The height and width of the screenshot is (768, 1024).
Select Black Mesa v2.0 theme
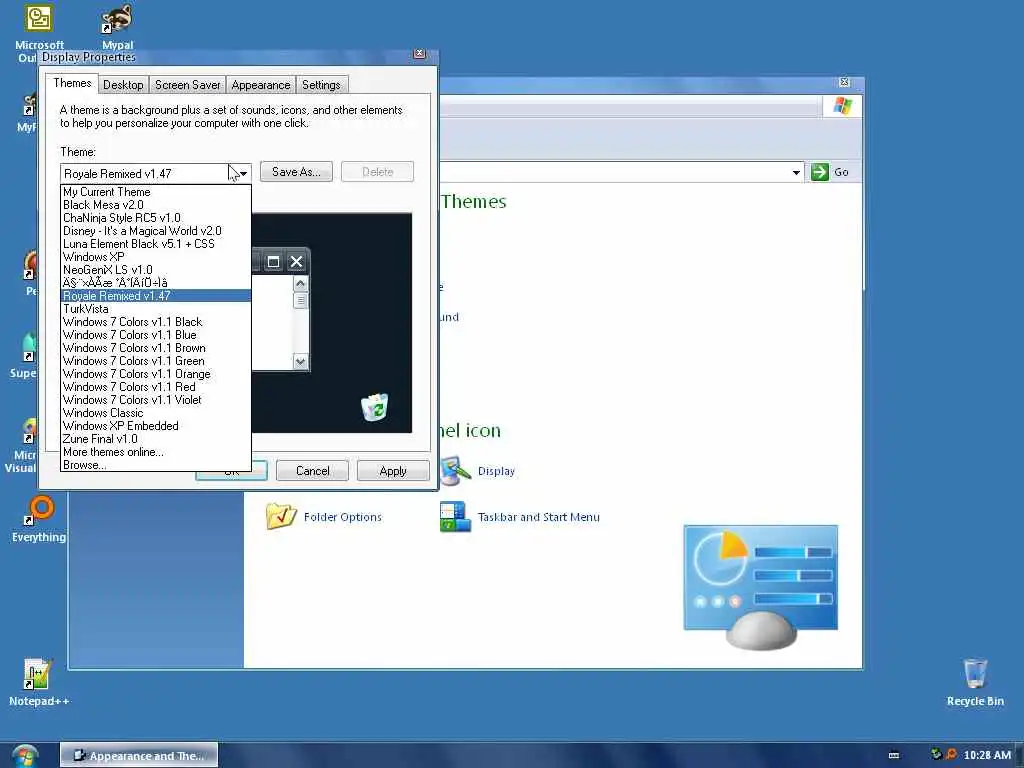(155, 205)
